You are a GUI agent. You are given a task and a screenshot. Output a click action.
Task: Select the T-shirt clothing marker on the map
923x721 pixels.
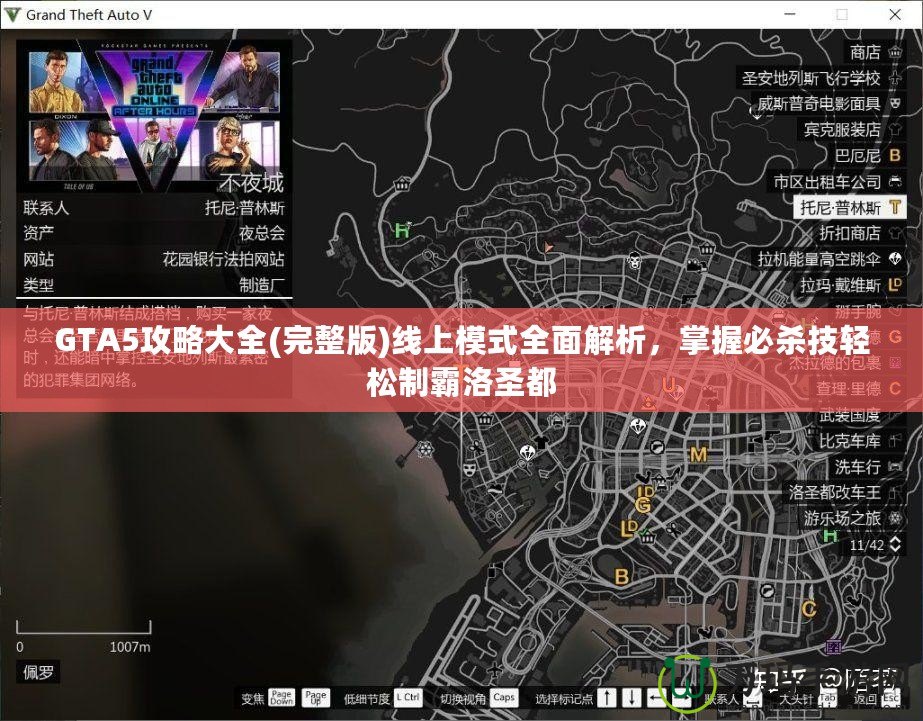tap(541, 442)
